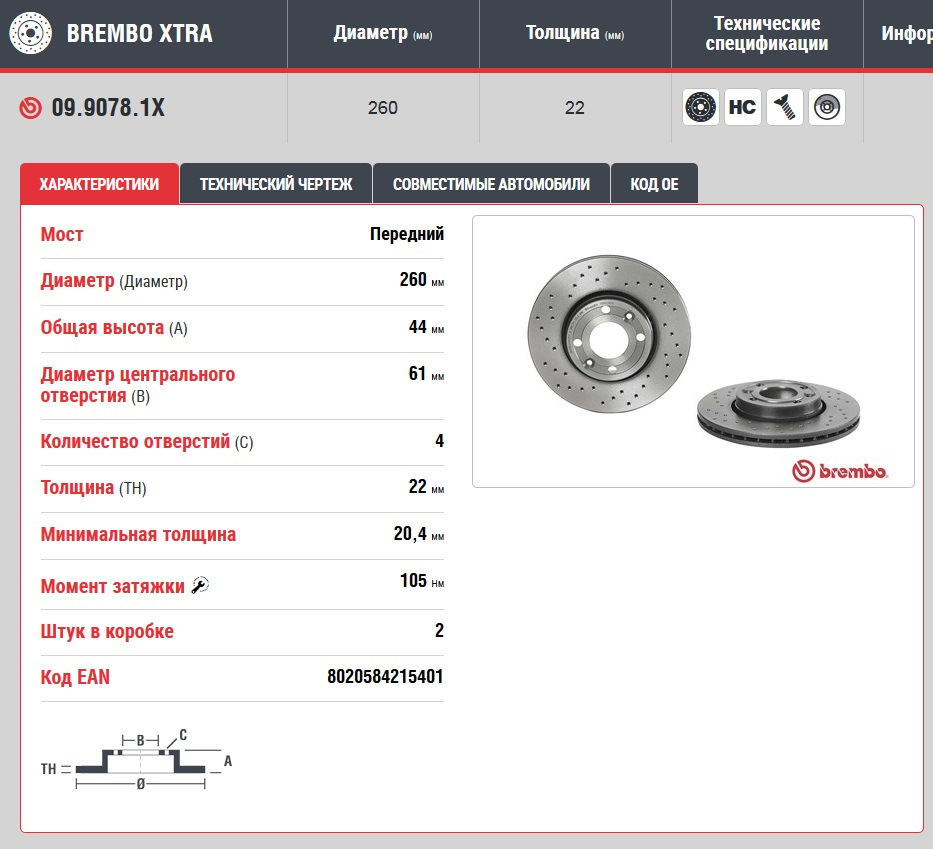The height and width of the screenshot is (849, 933).
Task: Click the fixing screw specification icon
Action: point(785,107)
